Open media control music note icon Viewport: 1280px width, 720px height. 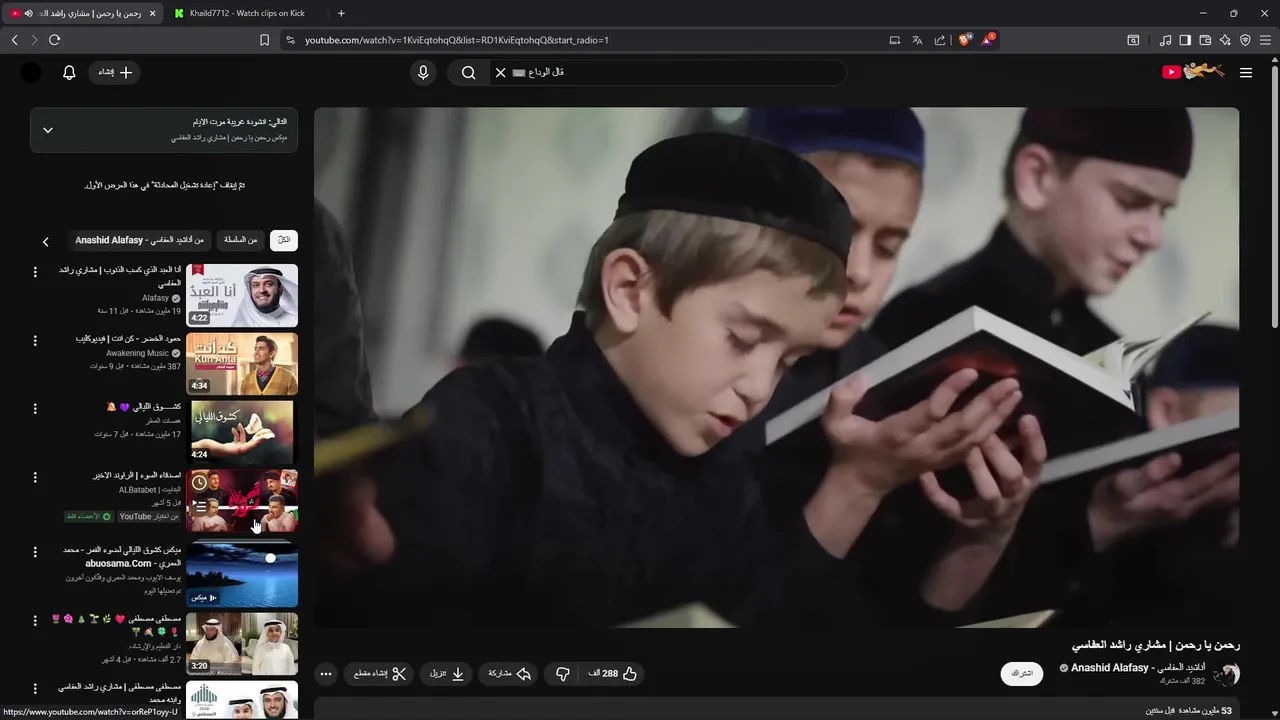(x=1165, y=40)
